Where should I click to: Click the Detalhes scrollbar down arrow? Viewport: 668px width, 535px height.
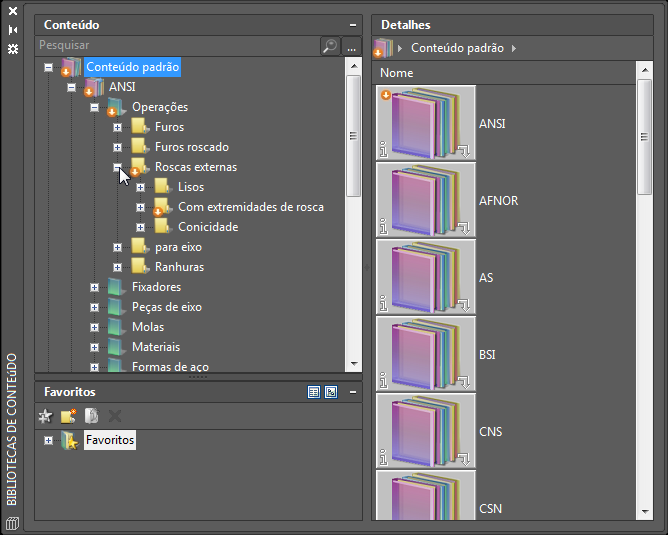pos(645,512)
